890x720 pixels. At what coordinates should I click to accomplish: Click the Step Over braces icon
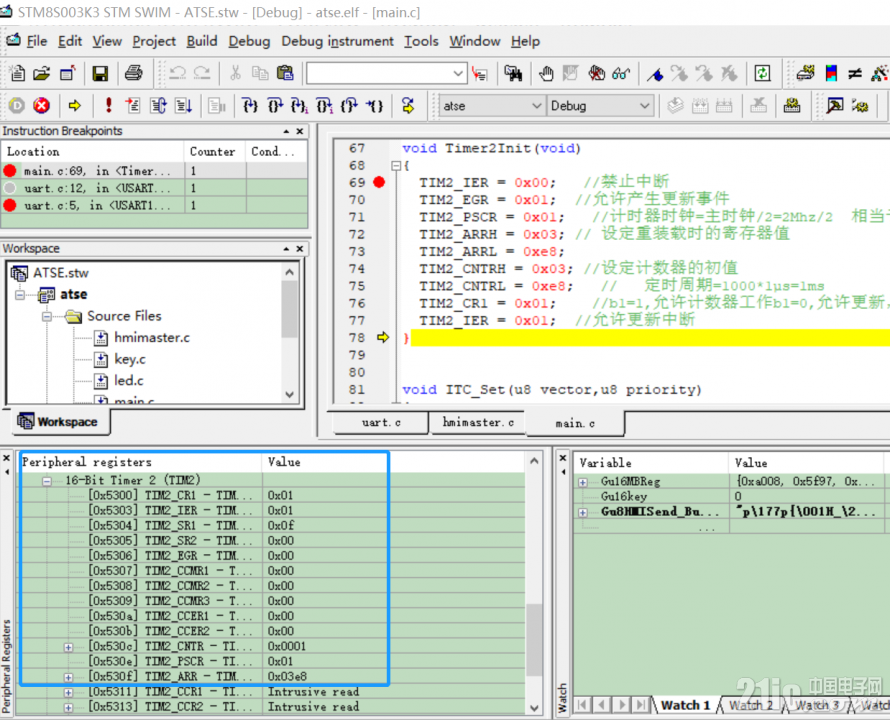tap(275, 106)
